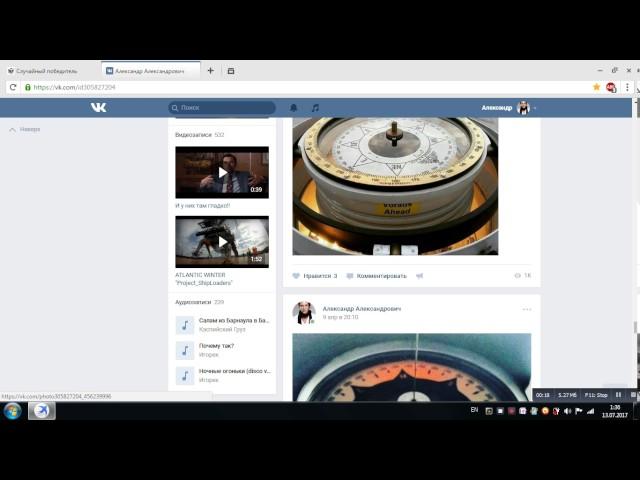Viewport: 640px width, 480px height.
Task: Open the browser three-dot menu
Action: pos(627,87)
